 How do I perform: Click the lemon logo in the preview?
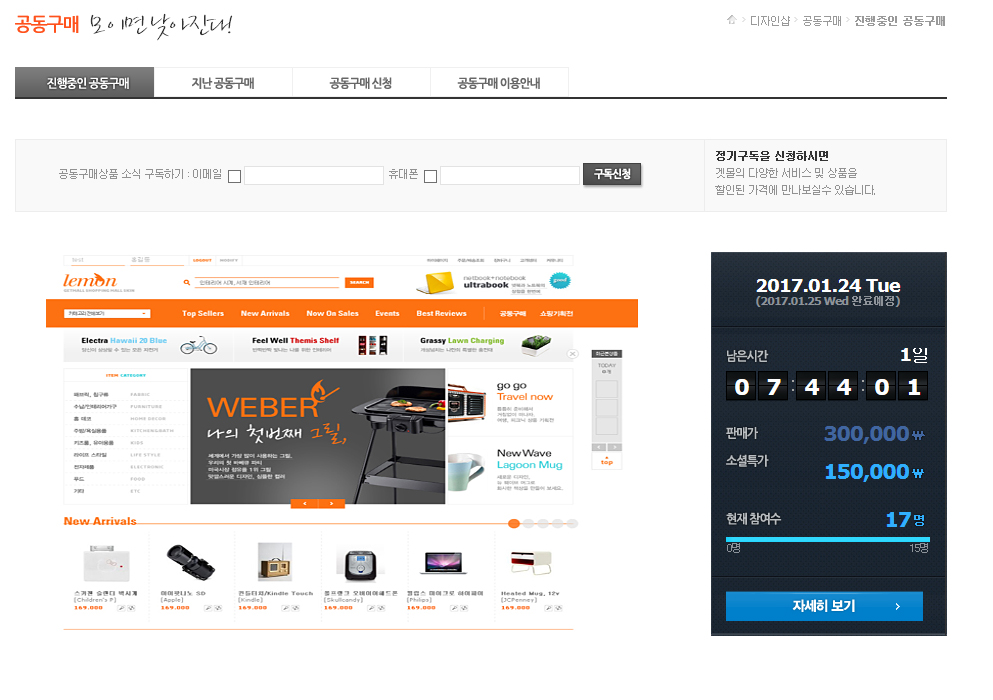coord(90,281)
